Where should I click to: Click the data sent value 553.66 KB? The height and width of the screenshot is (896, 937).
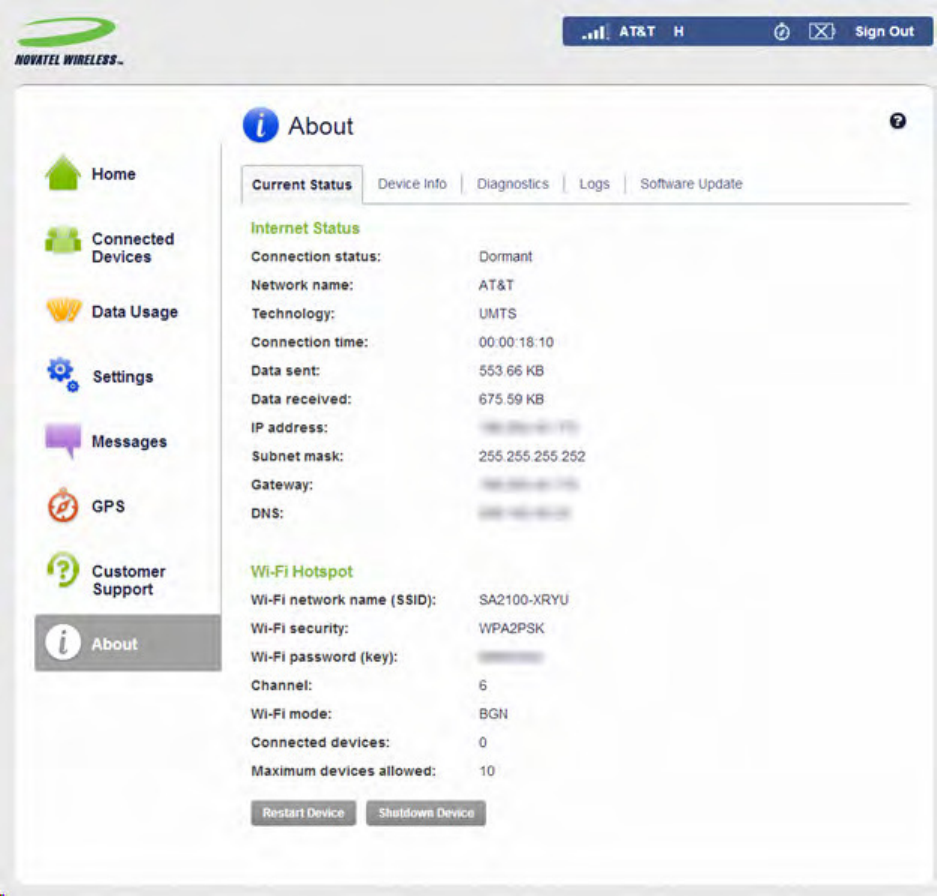(x=512, y=371)
